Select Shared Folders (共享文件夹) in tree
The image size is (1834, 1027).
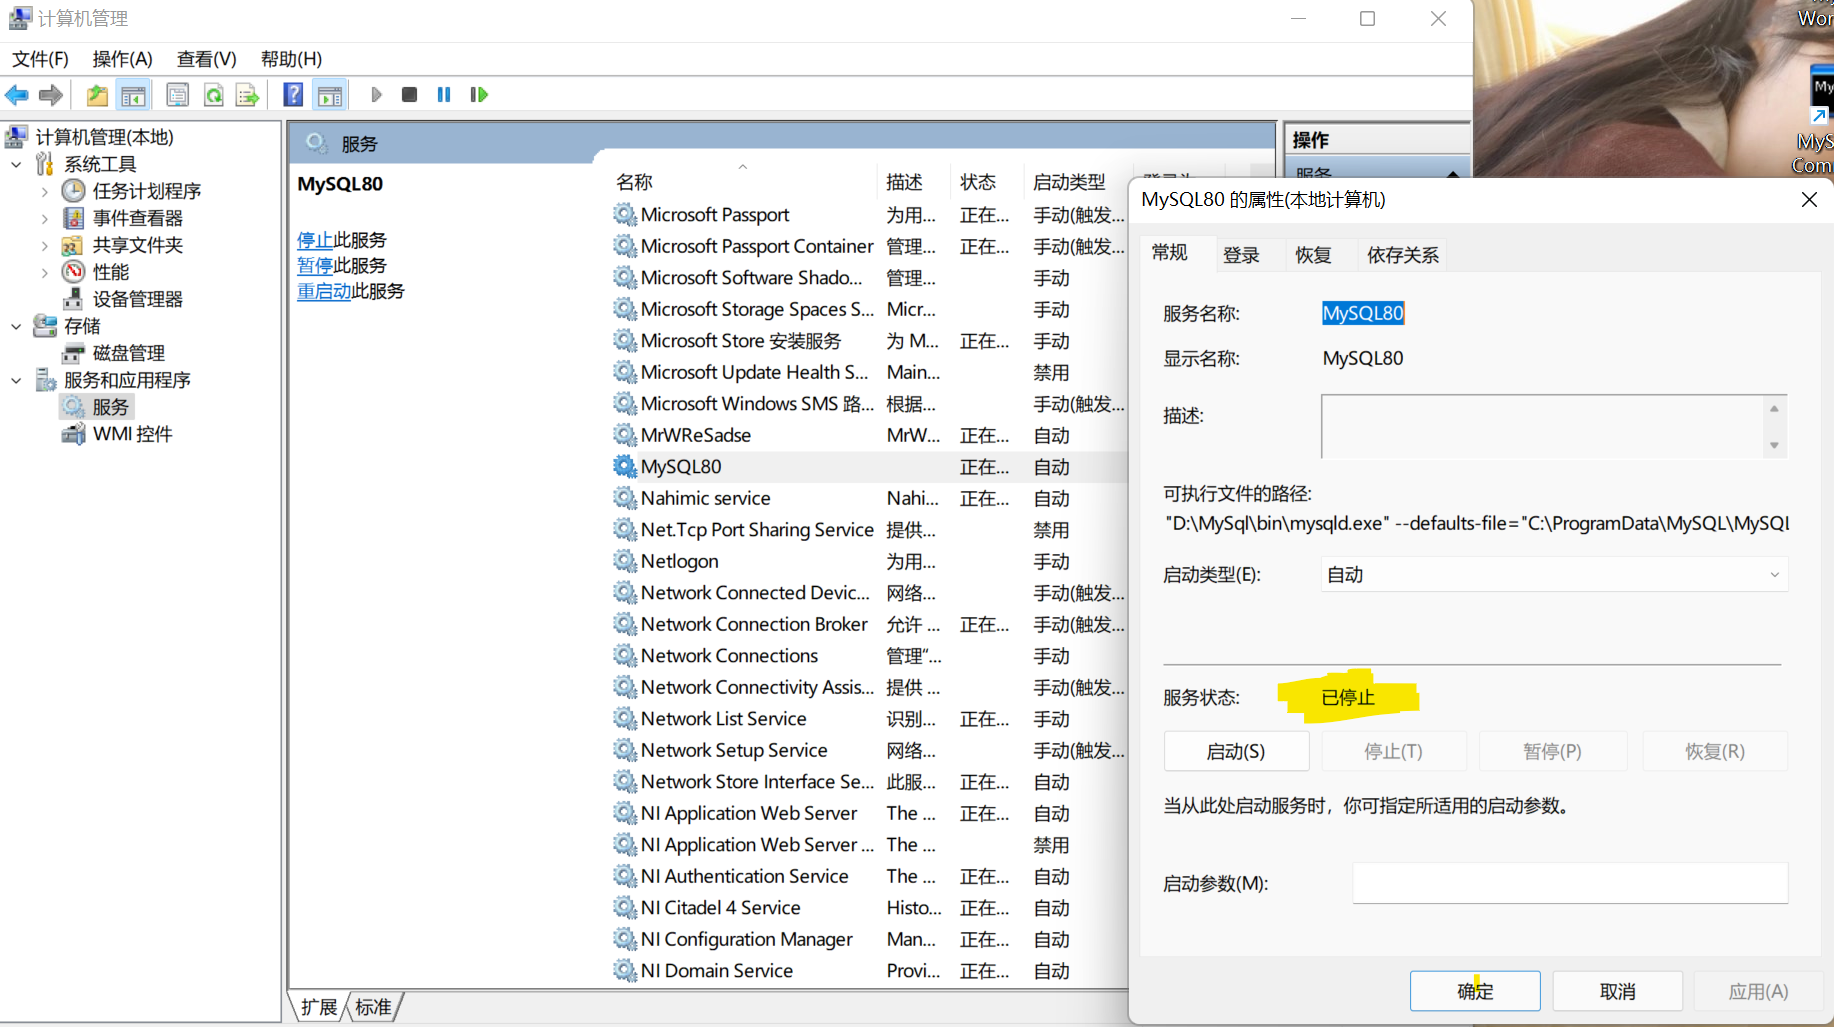pos(138,245)
